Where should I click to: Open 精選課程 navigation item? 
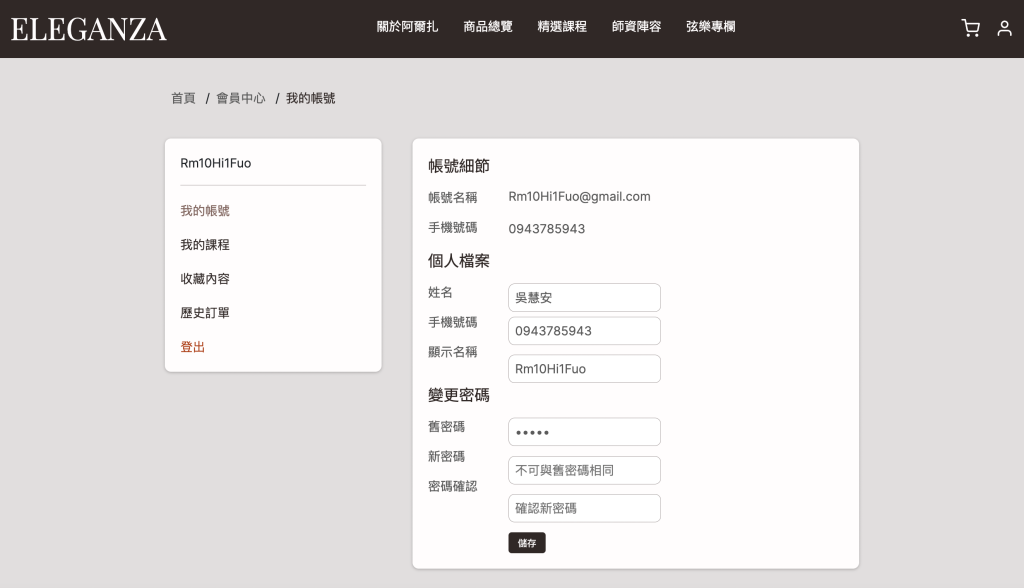(562, 27)
